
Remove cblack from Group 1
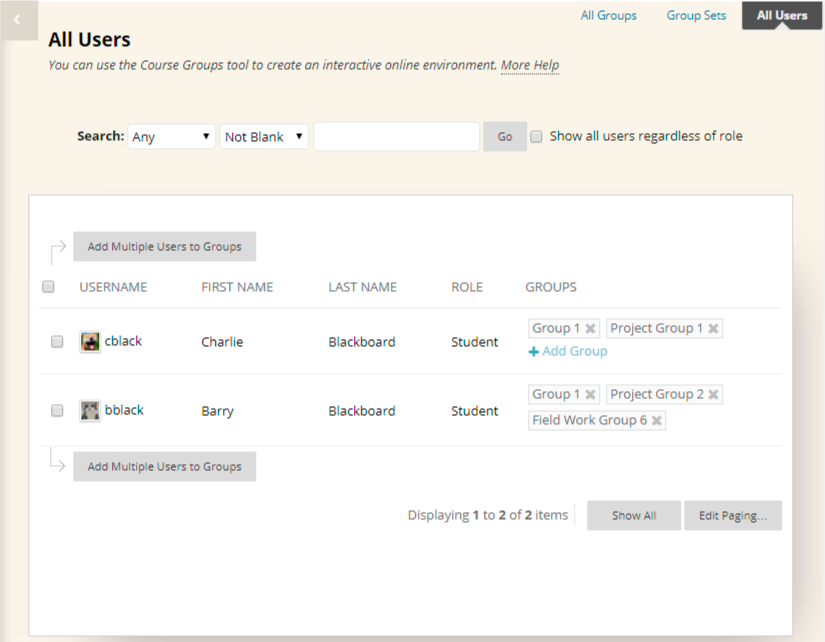click(590, 328)
